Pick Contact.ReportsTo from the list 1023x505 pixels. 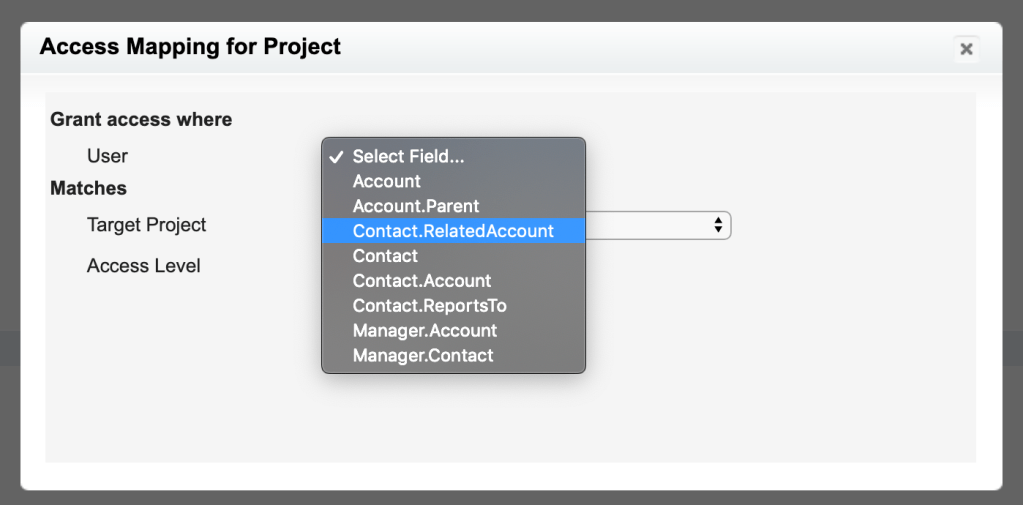click(x=430, y=306)
